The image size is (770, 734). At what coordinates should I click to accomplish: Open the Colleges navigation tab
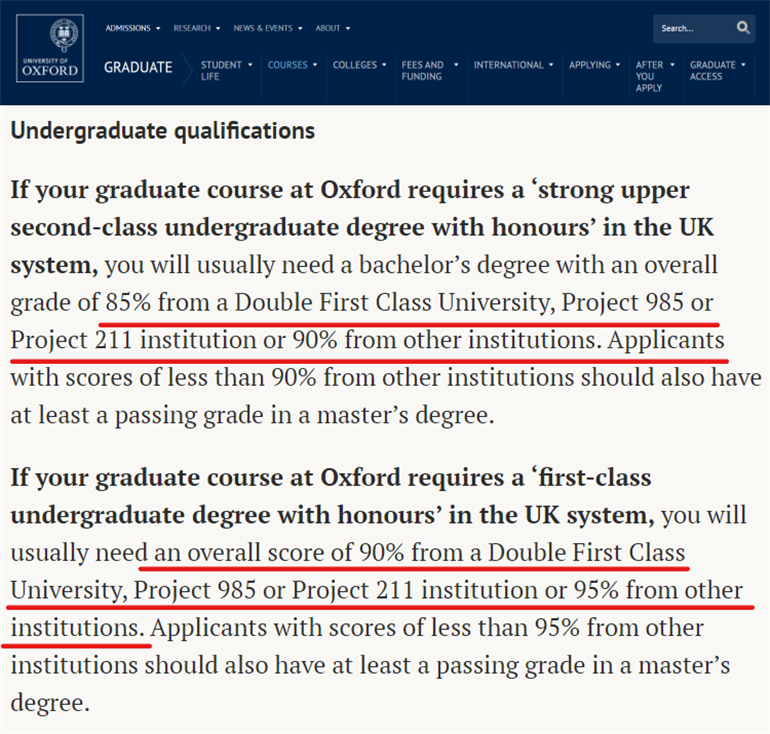pyautogui.click(x=354, y=65)
